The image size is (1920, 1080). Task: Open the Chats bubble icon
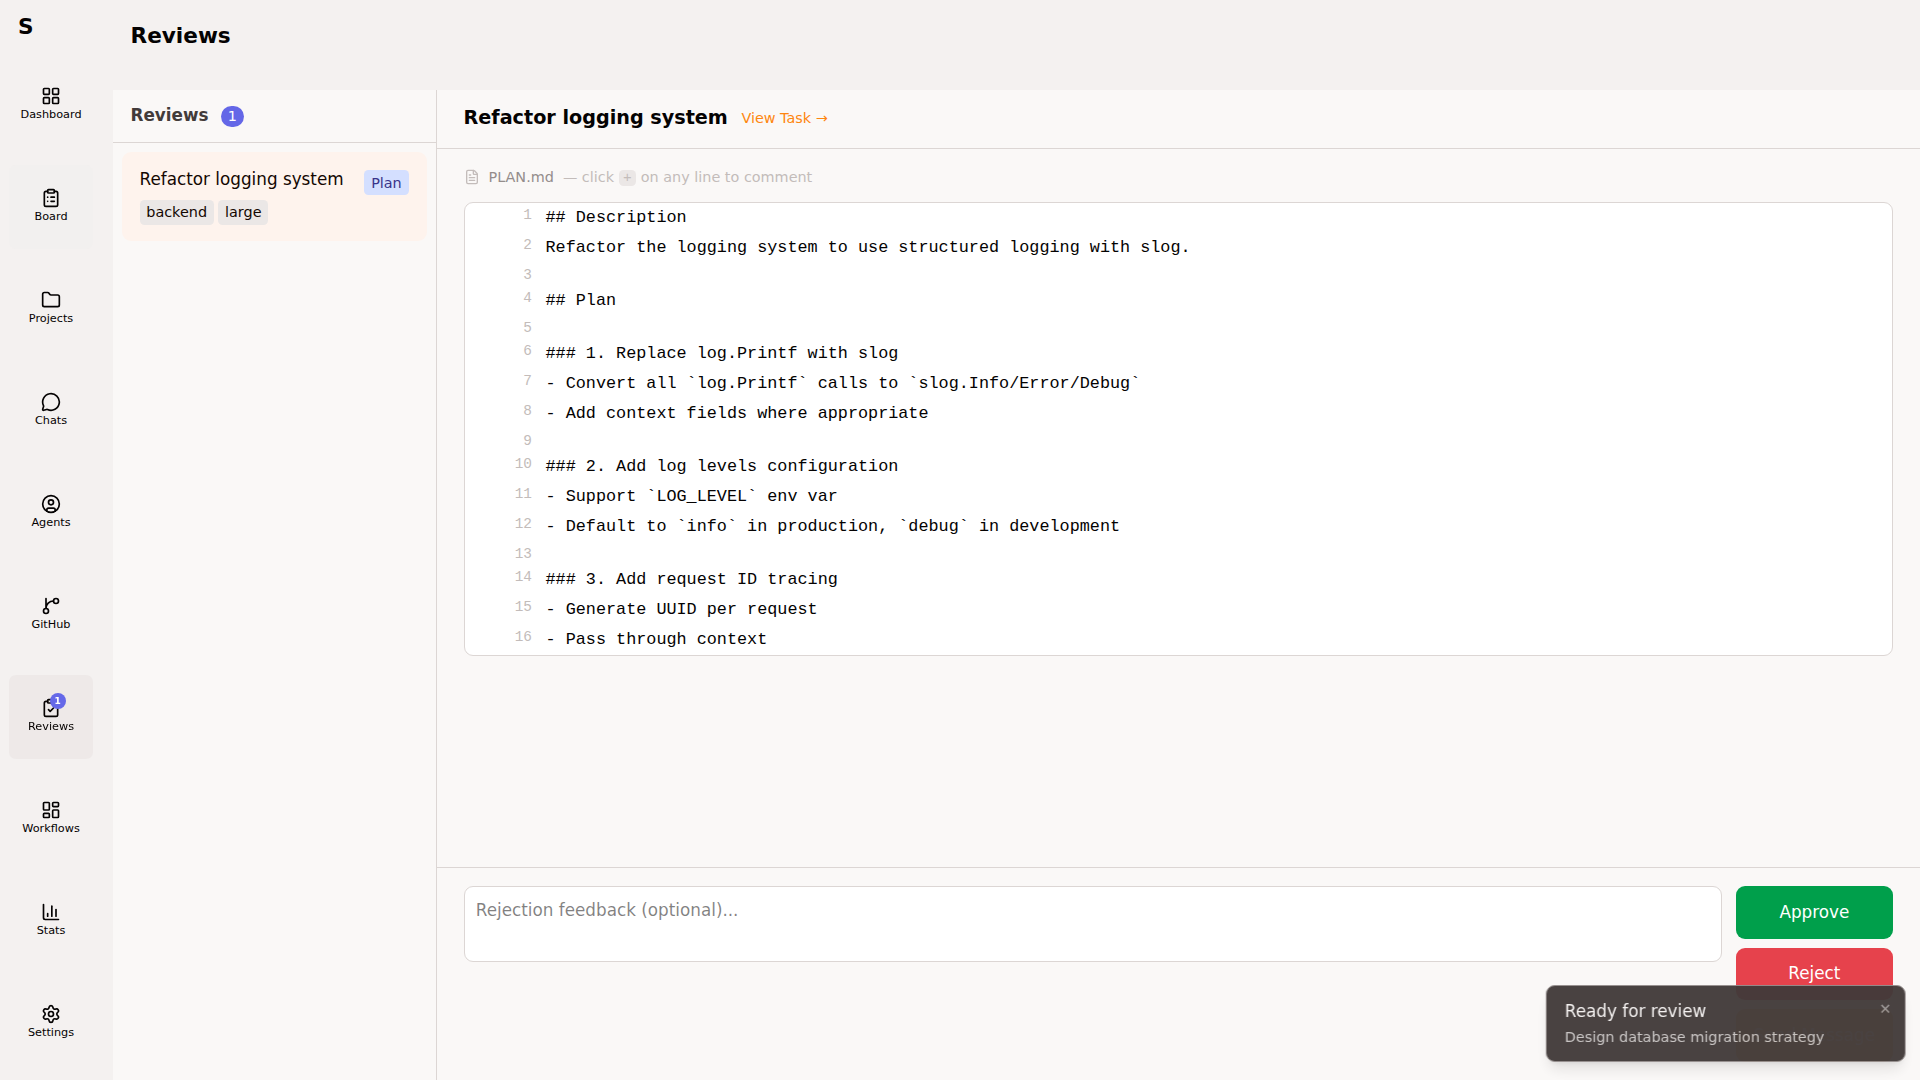pos(51,408)
